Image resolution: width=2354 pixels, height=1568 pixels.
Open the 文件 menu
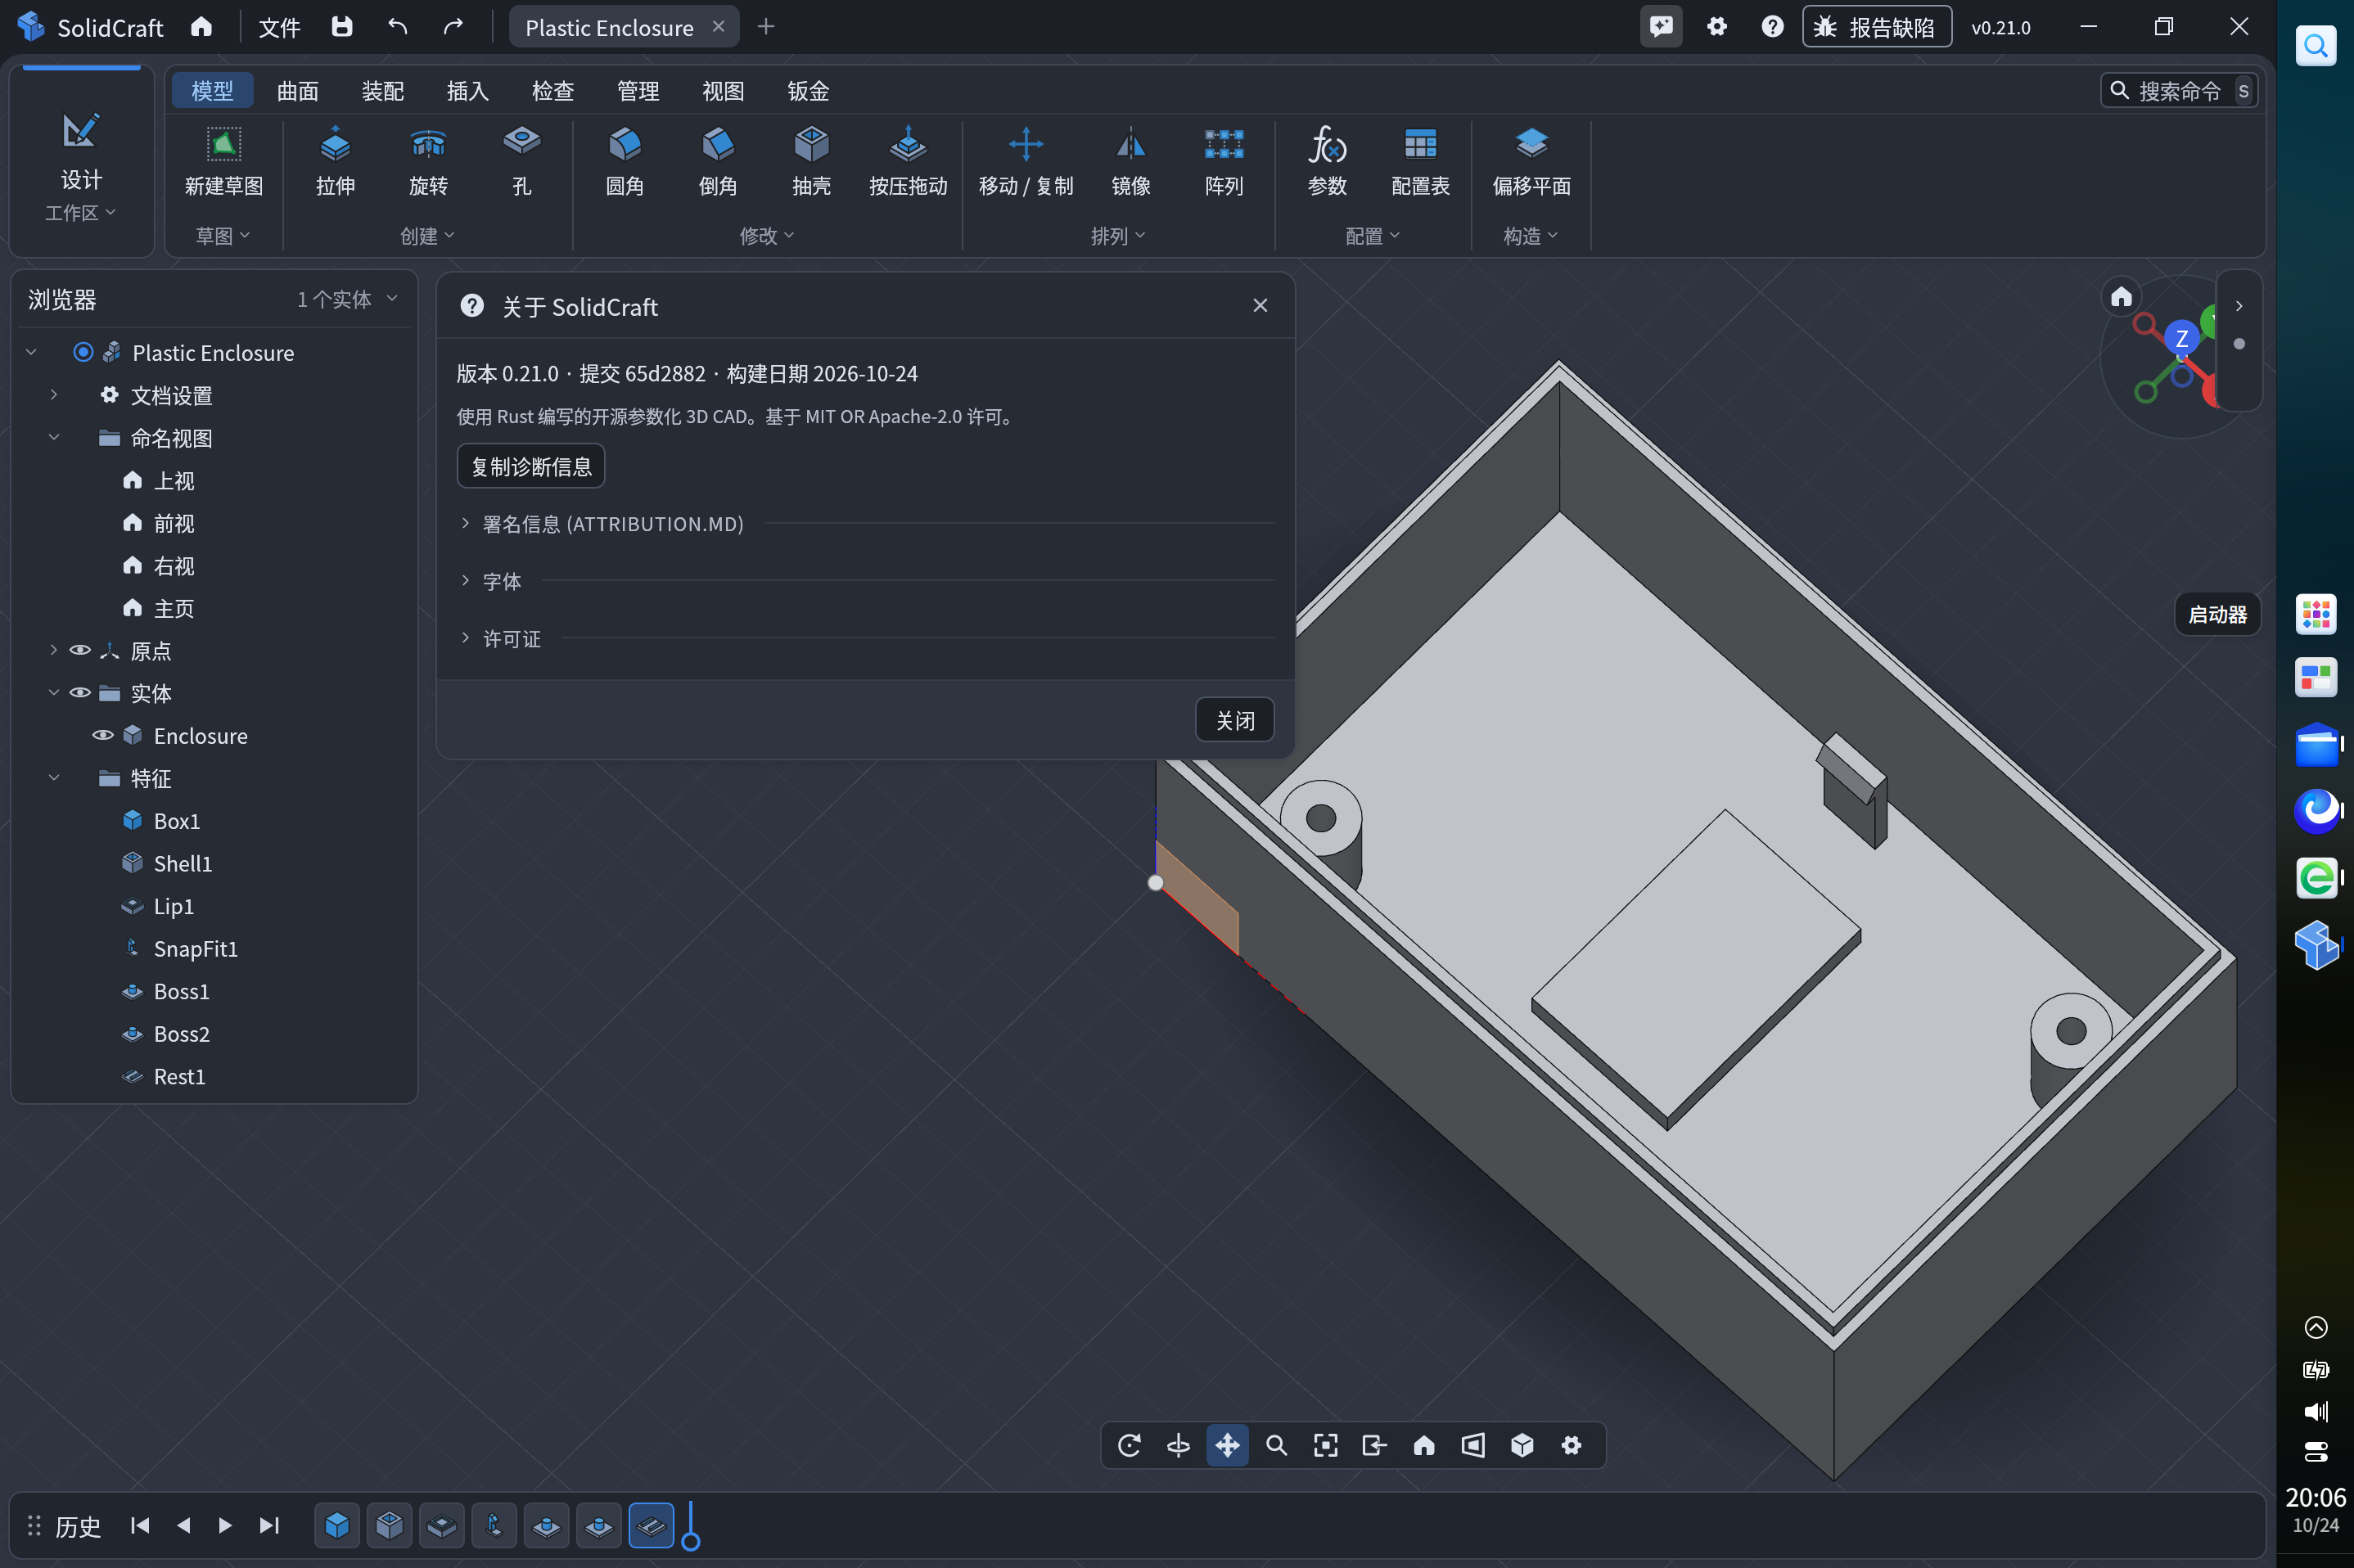279,27
